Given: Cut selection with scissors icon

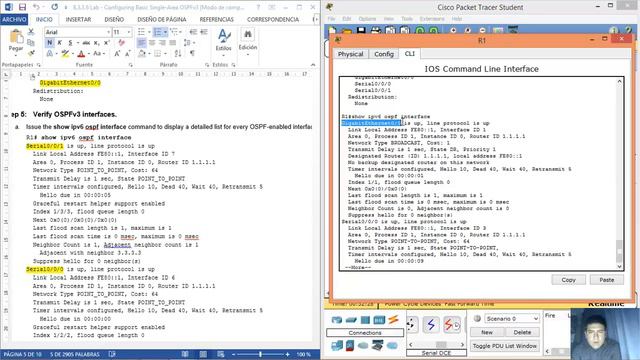Looking at the screenshot, I should point(31,32).
